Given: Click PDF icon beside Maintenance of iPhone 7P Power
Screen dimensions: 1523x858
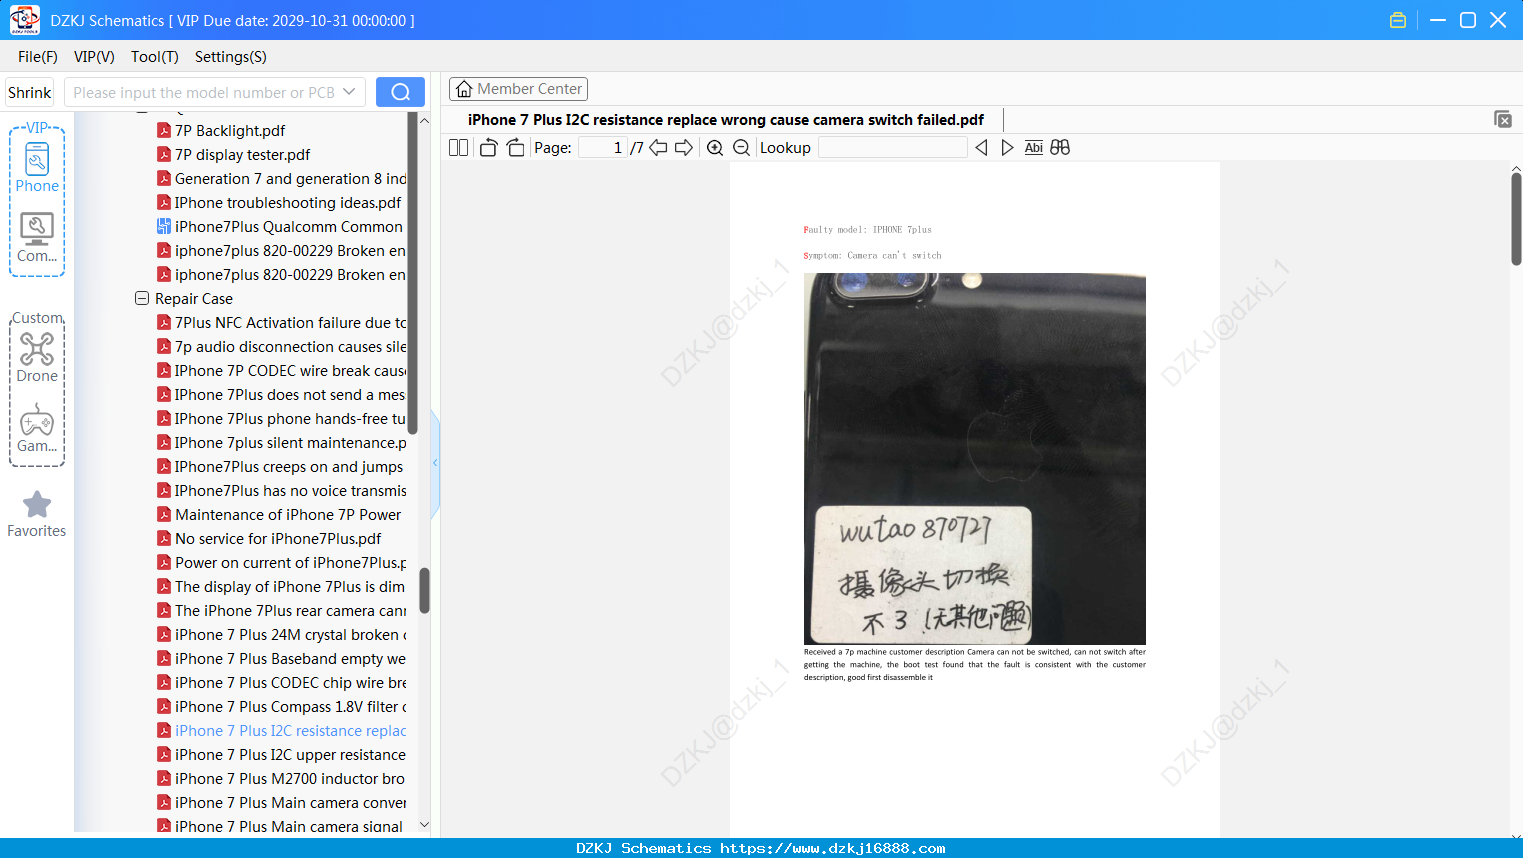Looking at the screenshot, I should [164, 514].
